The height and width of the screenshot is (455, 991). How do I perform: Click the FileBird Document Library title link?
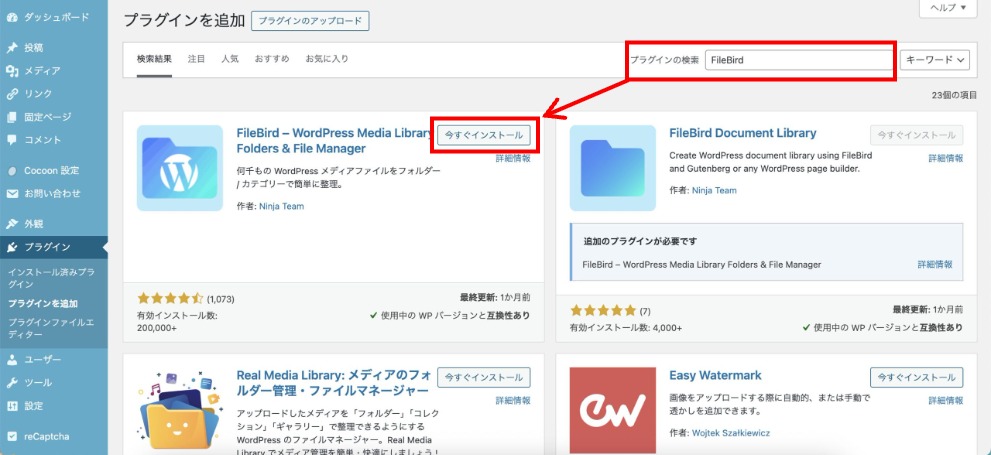click(x=743, y=133)
